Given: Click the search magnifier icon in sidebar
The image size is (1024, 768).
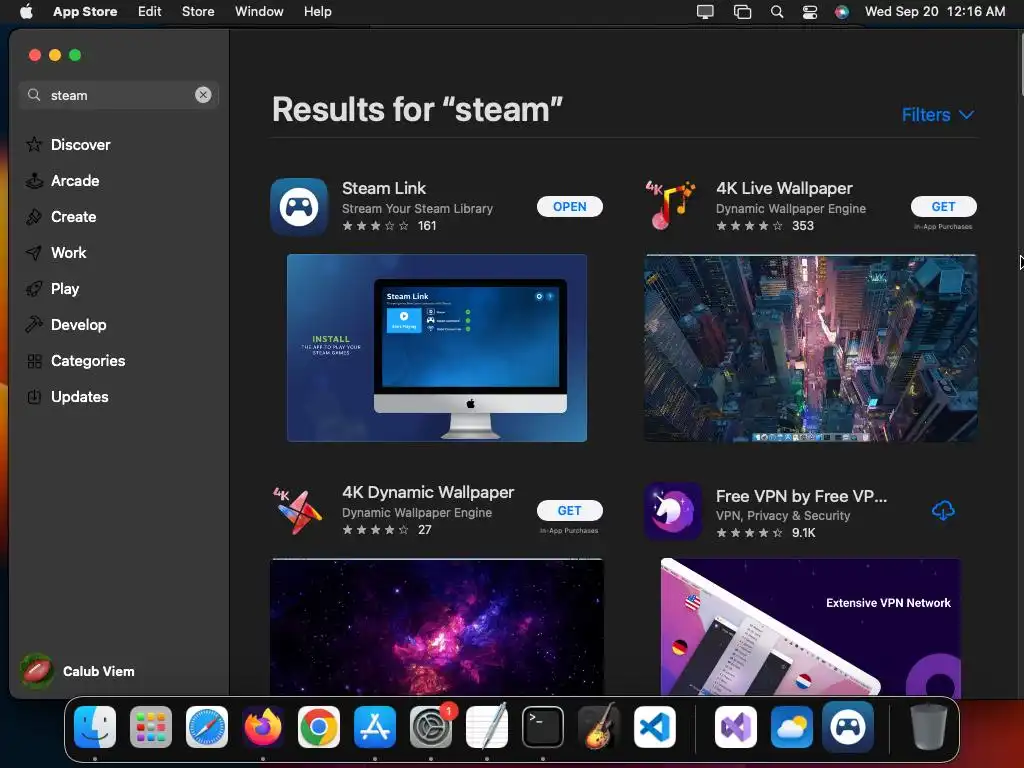Looking at the screenshot, I should click(34, 95).
